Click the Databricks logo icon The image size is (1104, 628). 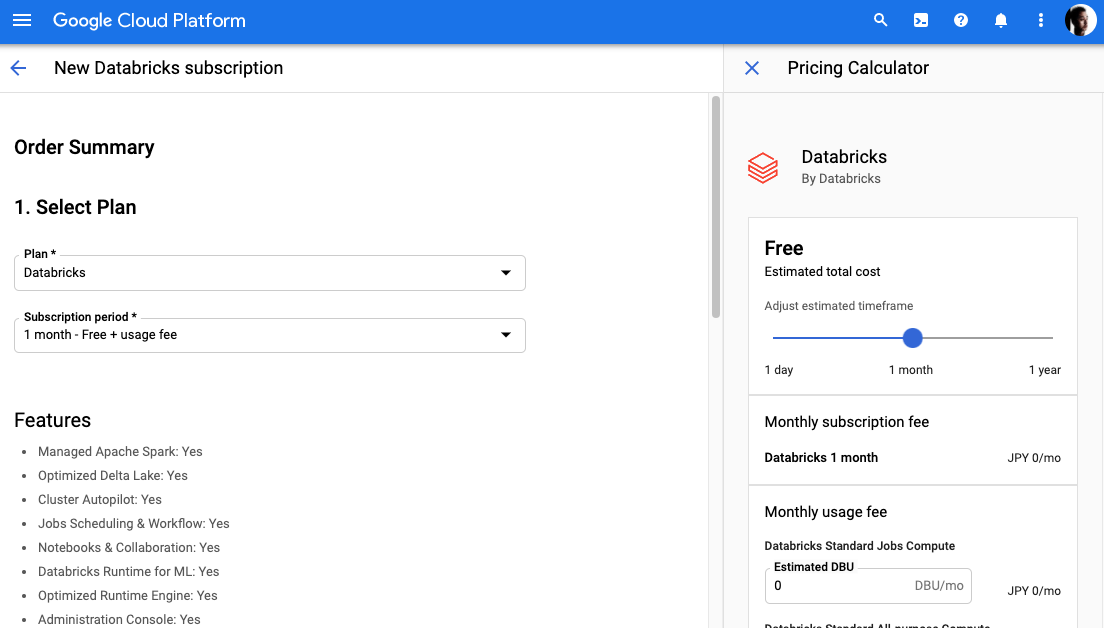[763, 168]
